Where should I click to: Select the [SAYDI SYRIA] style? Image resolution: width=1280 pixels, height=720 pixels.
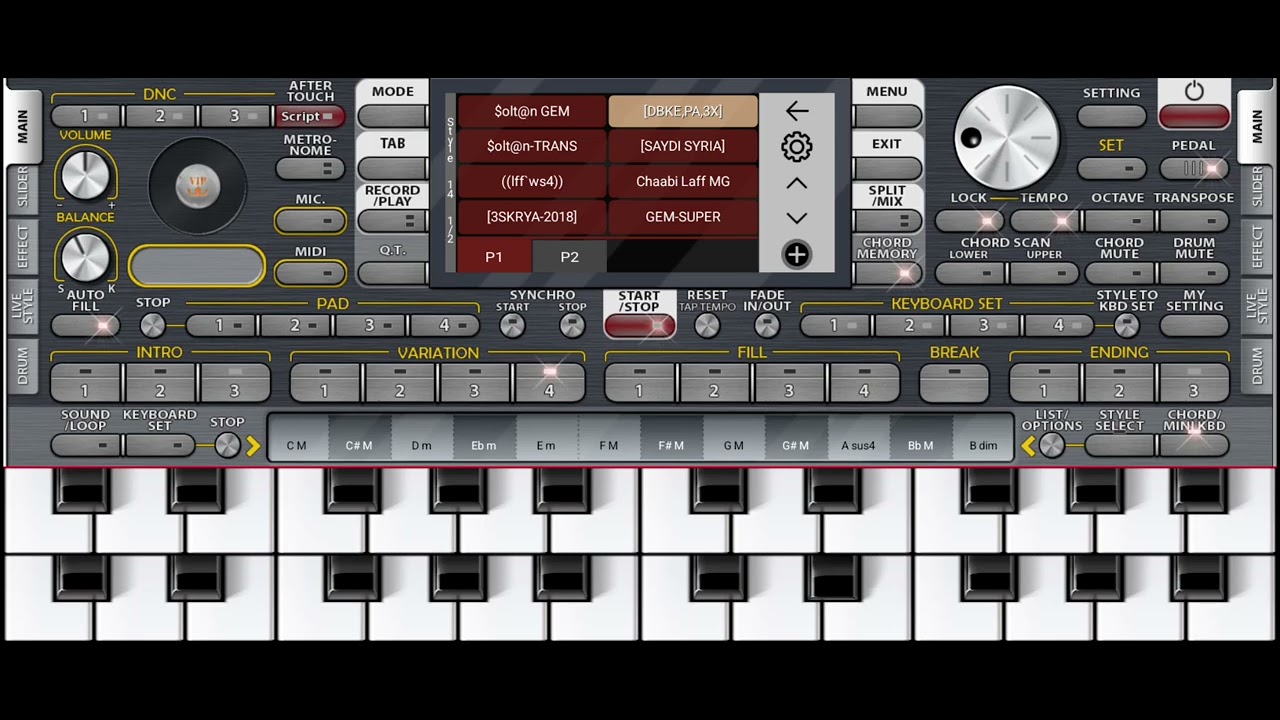pyautogui.click(x=683, y=146)
